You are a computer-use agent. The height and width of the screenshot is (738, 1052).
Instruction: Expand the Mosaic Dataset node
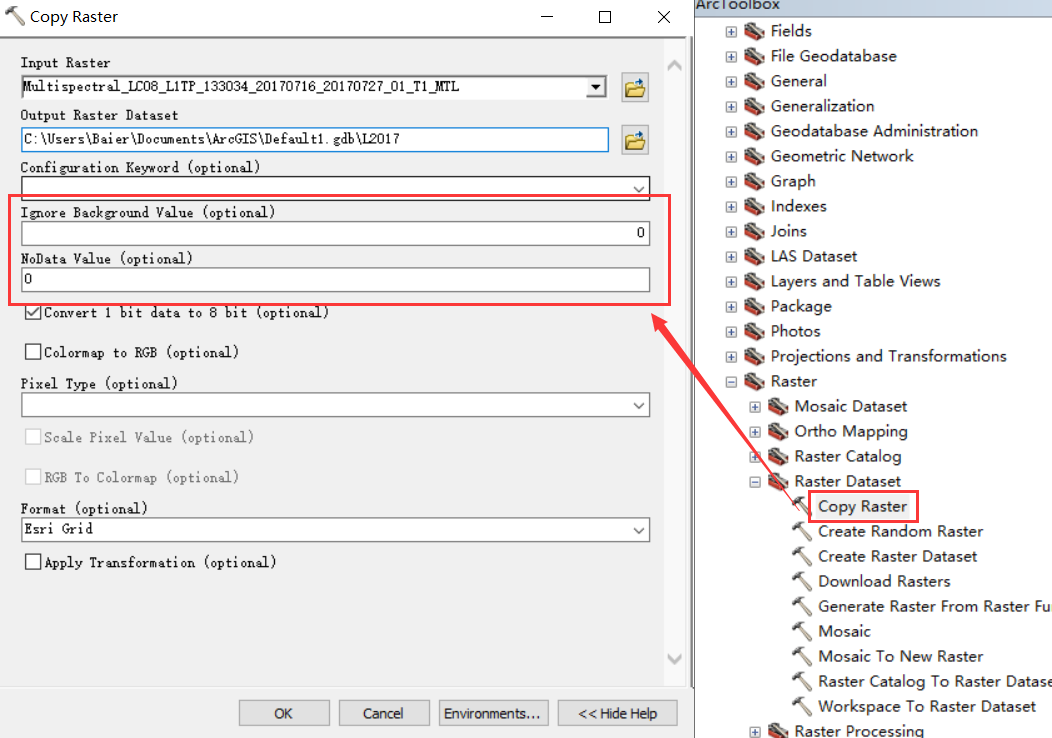(755, 407)
